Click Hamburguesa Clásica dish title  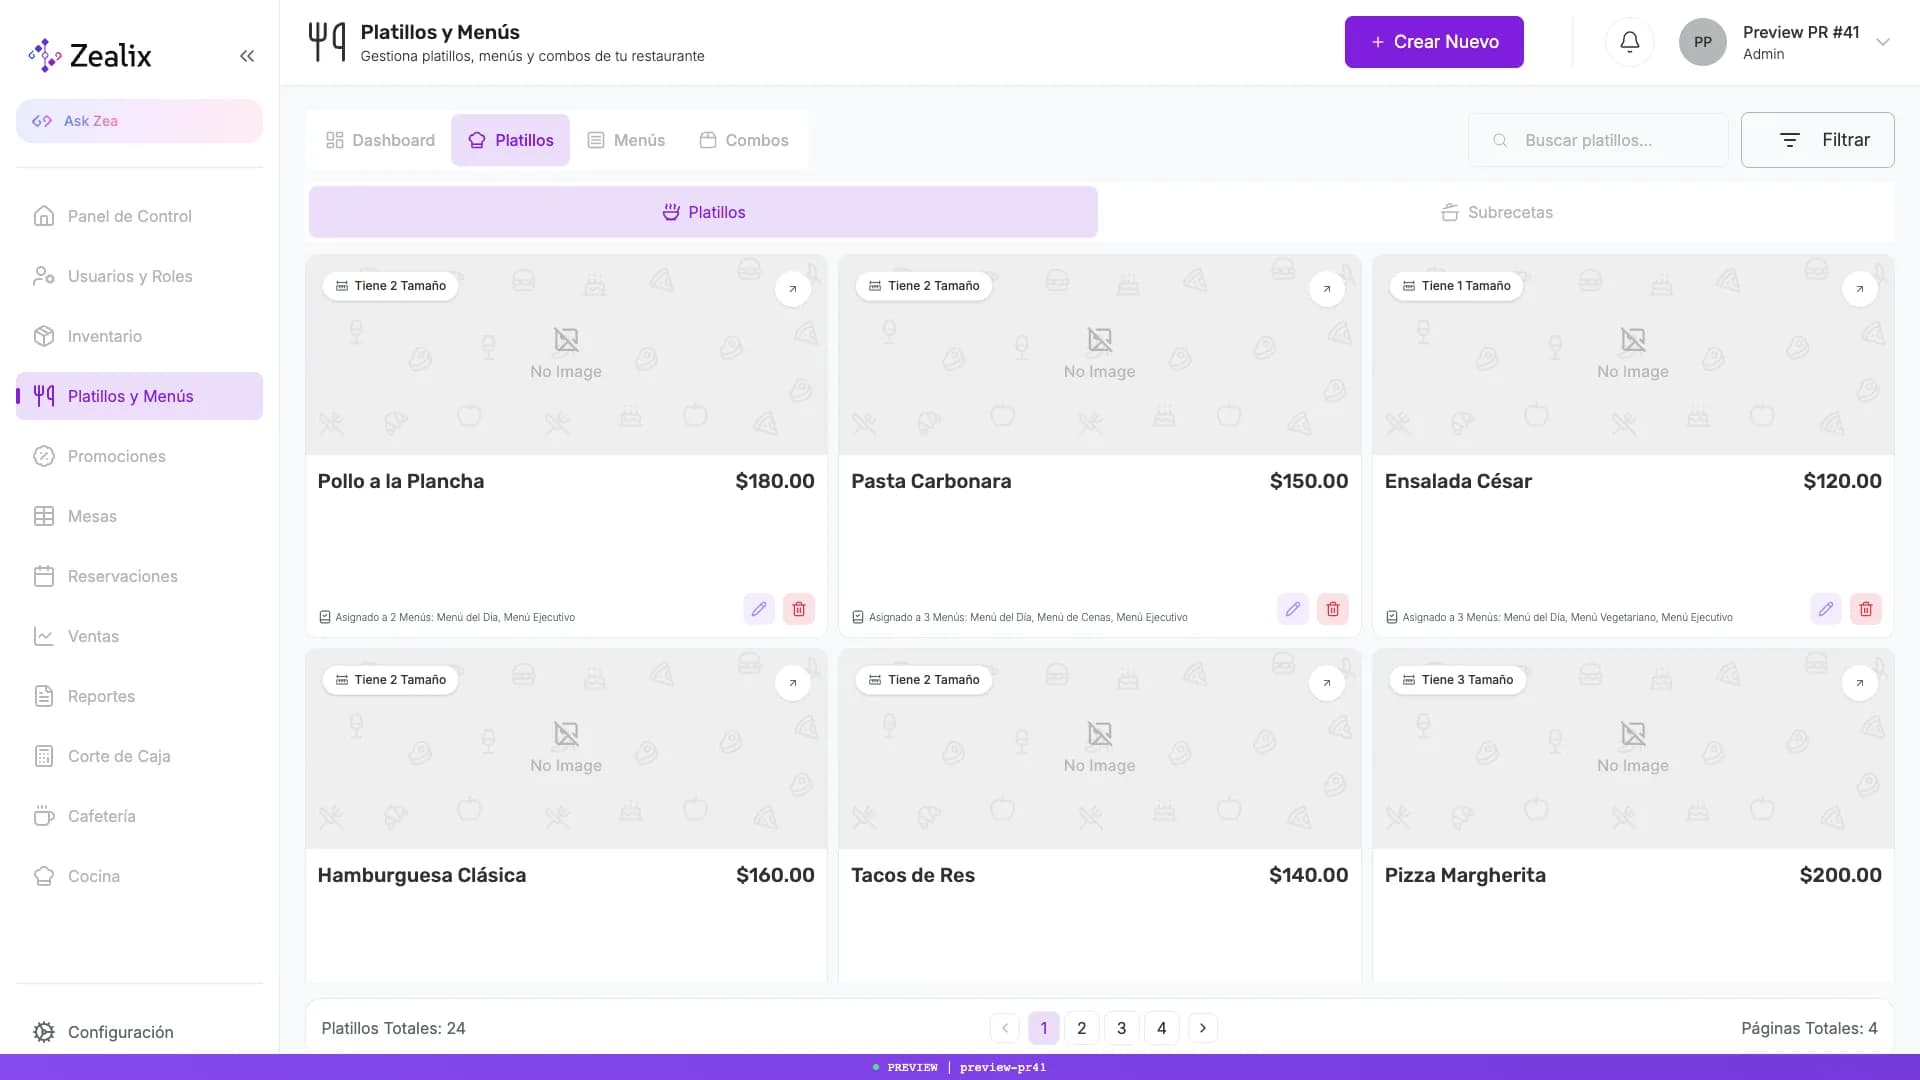click(422, 875)
